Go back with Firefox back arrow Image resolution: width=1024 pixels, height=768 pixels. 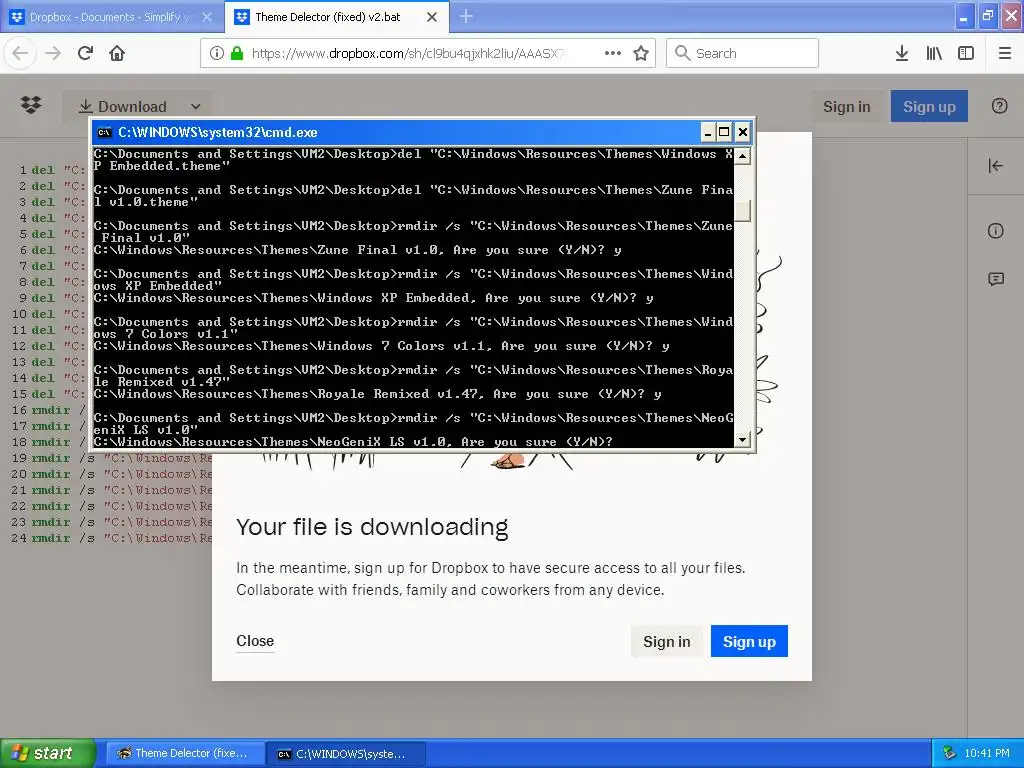tap(20, 53)
